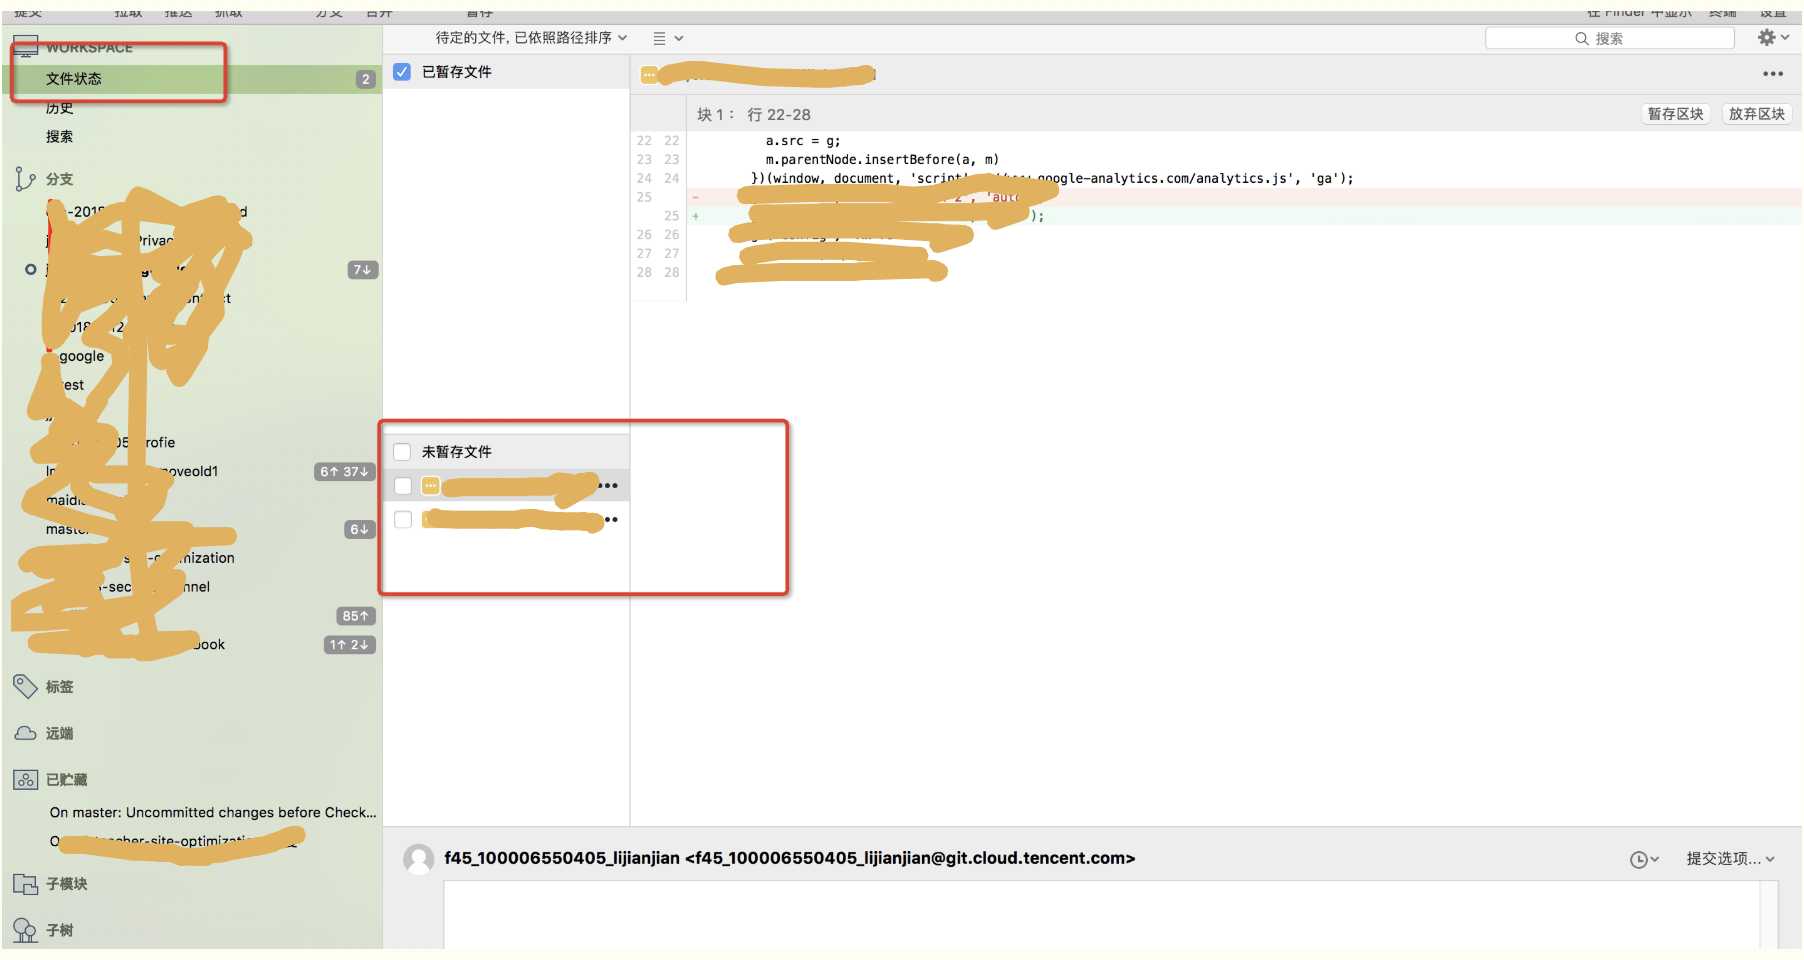Click the commit author avatar icon

pos(419,859)
